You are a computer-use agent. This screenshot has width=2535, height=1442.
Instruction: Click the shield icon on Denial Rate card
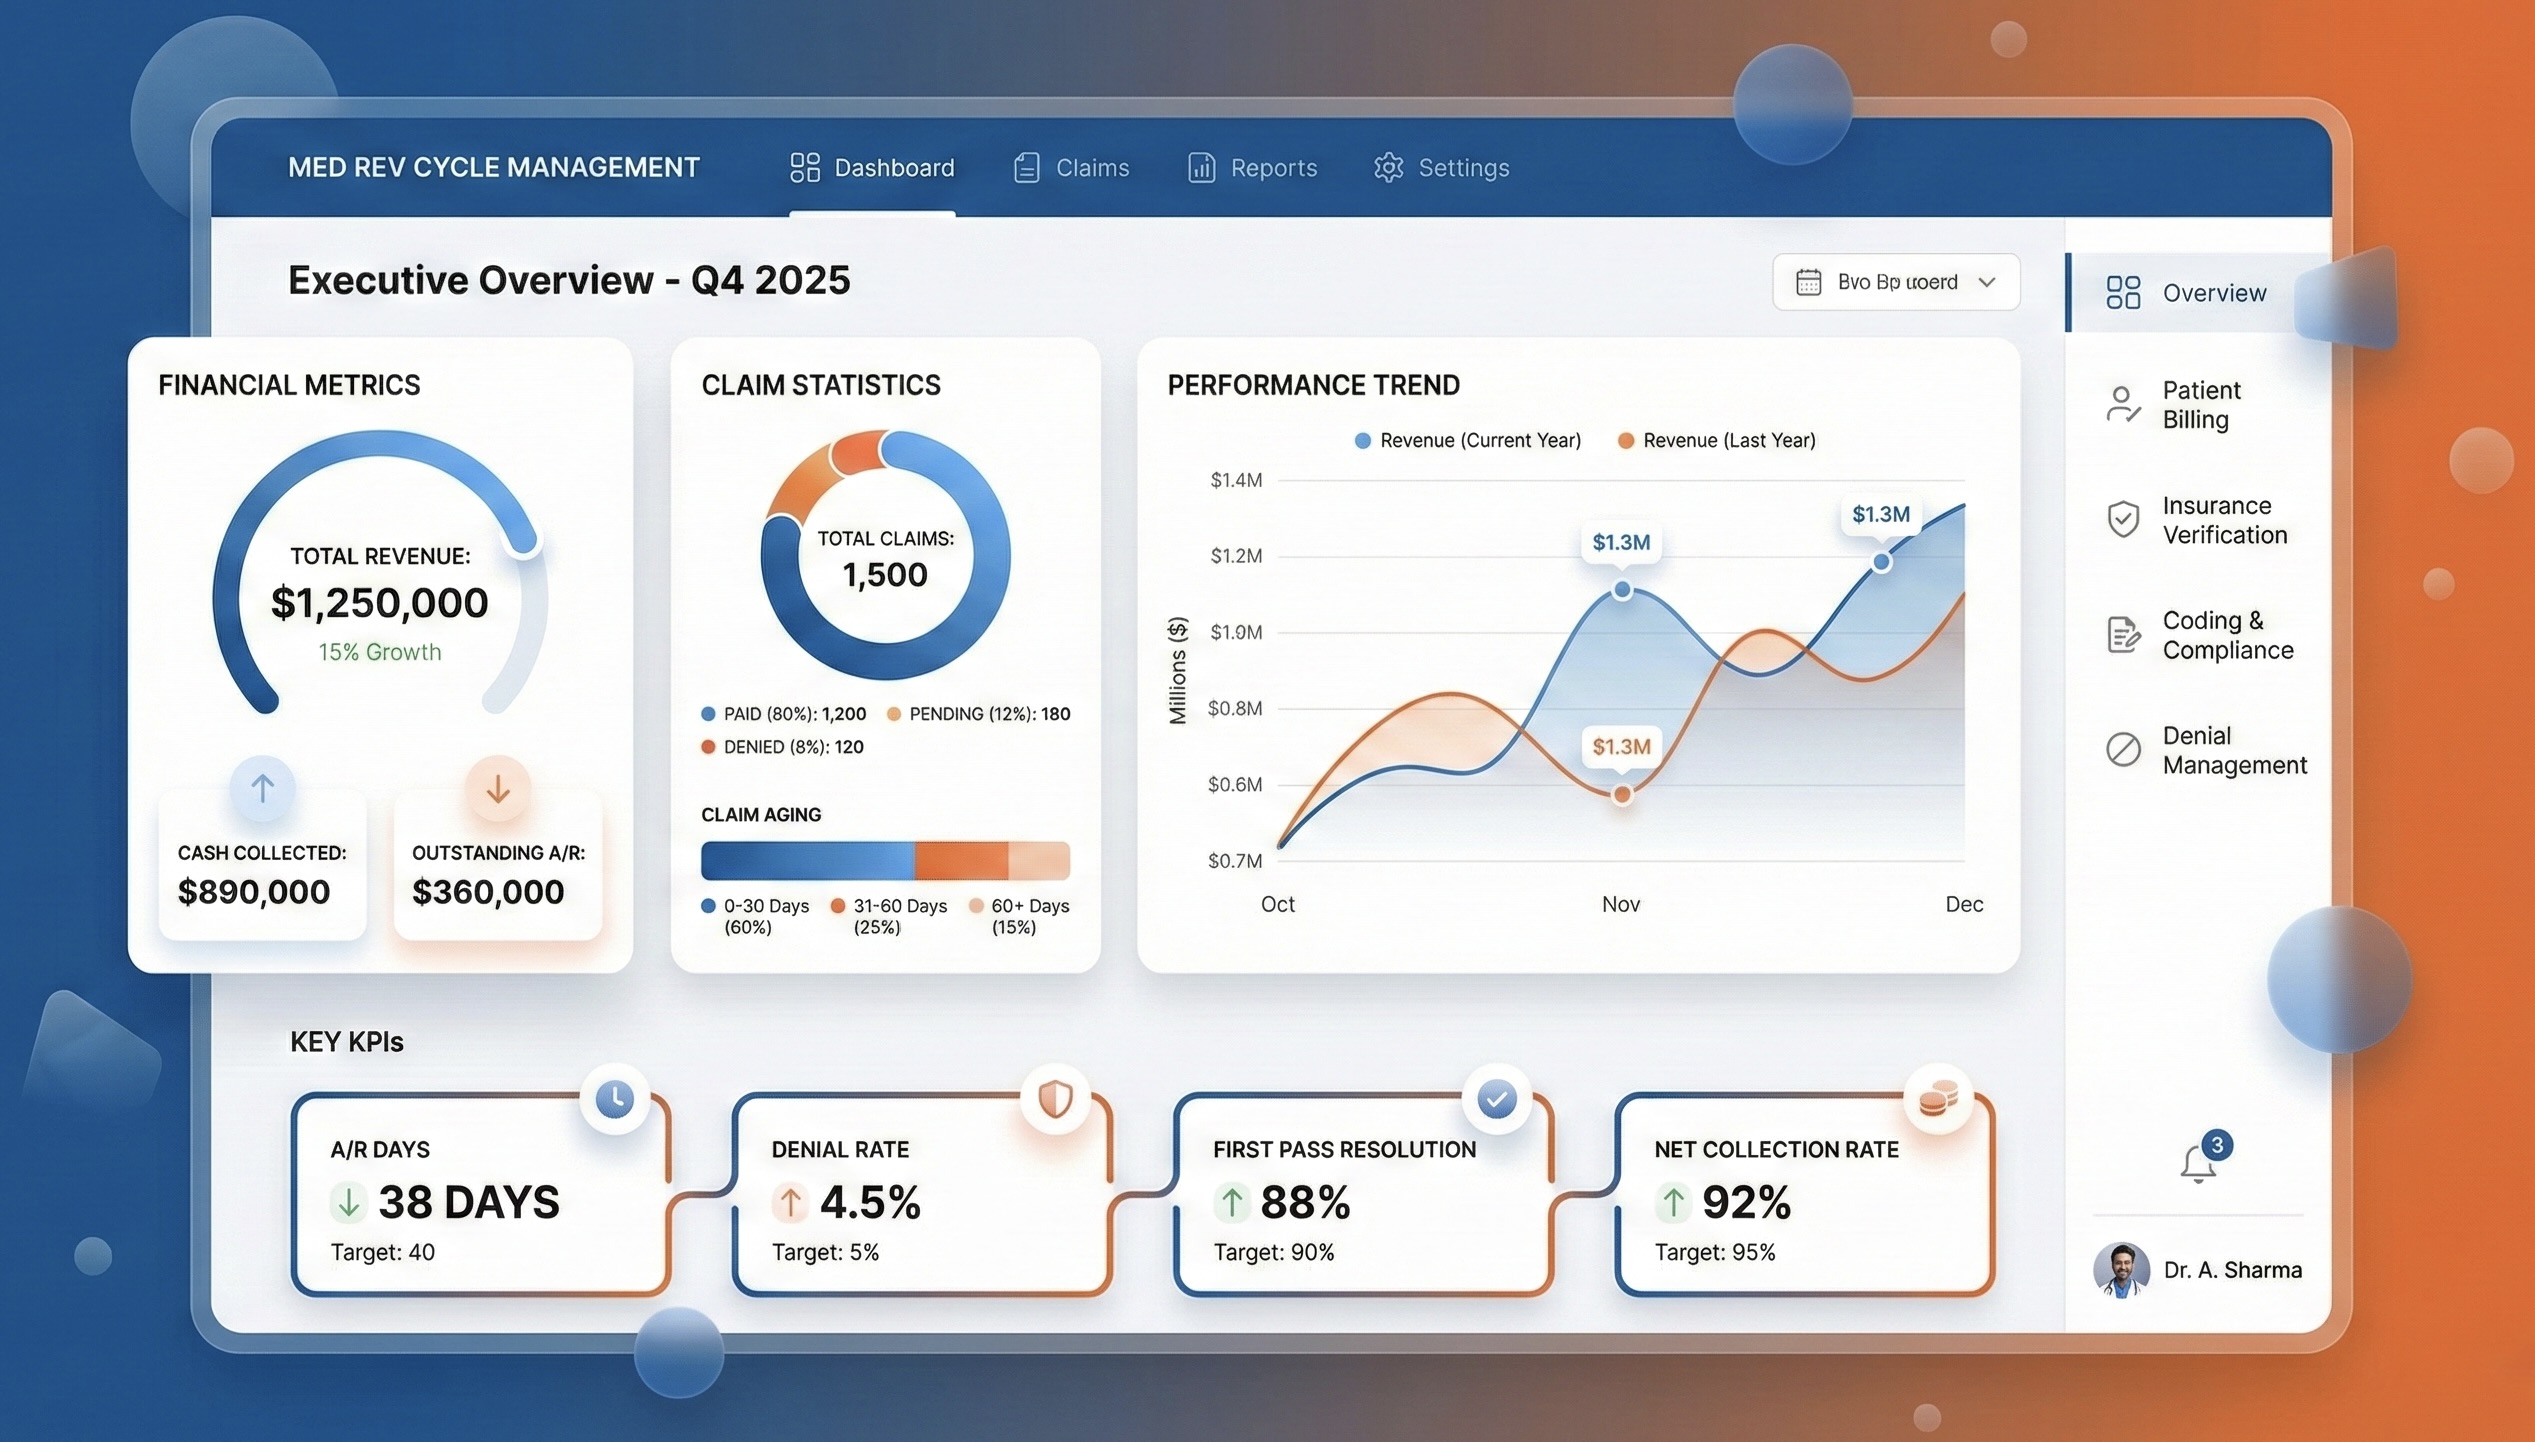point(1055,1099)
